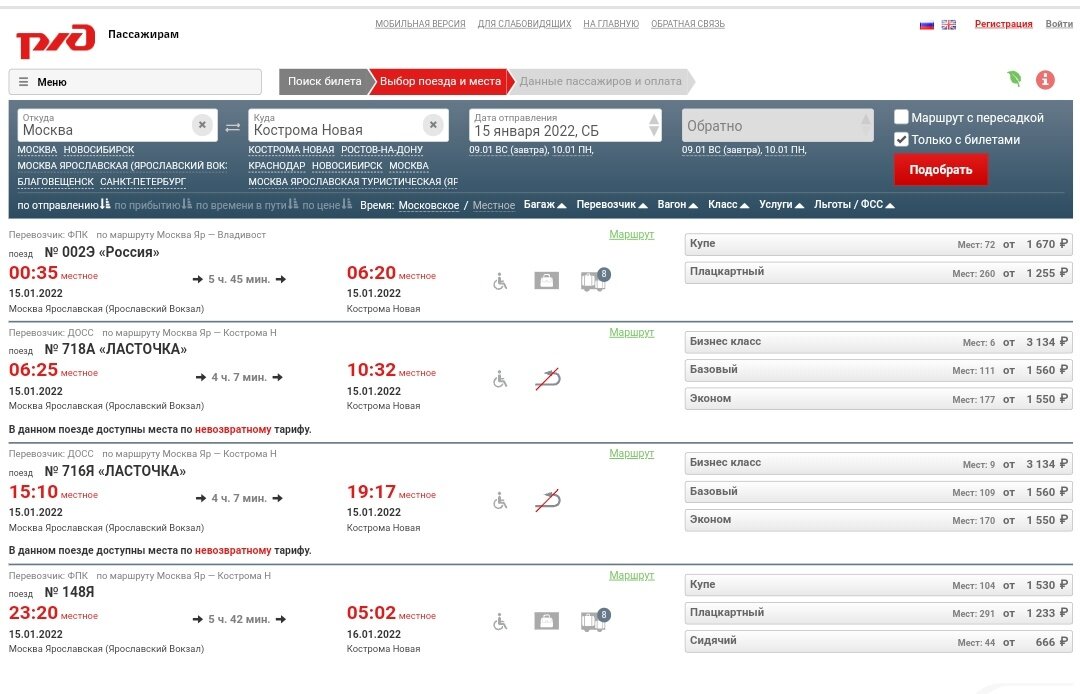The image size is (1080, 694).
Task: Click wheelchair icon for train 148Я
Action: point(500,622)
